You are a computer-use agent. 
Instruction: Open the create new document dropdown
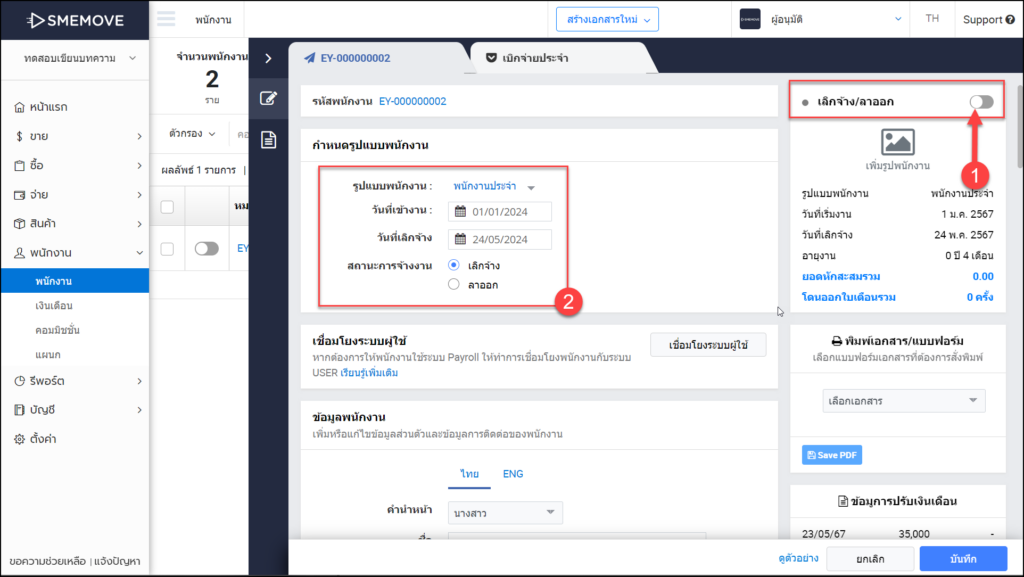point(608,19)
